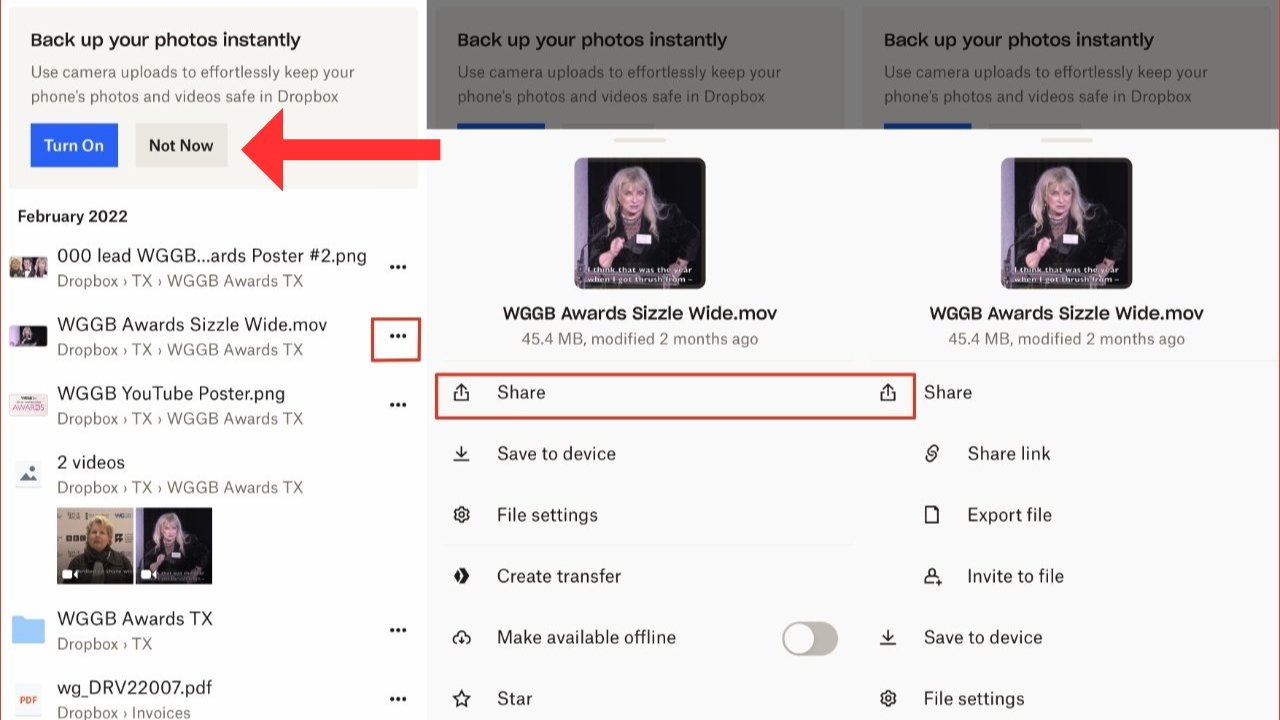
Task: Click the cloud icon for Make available offline
Action: tap(461, 637)
